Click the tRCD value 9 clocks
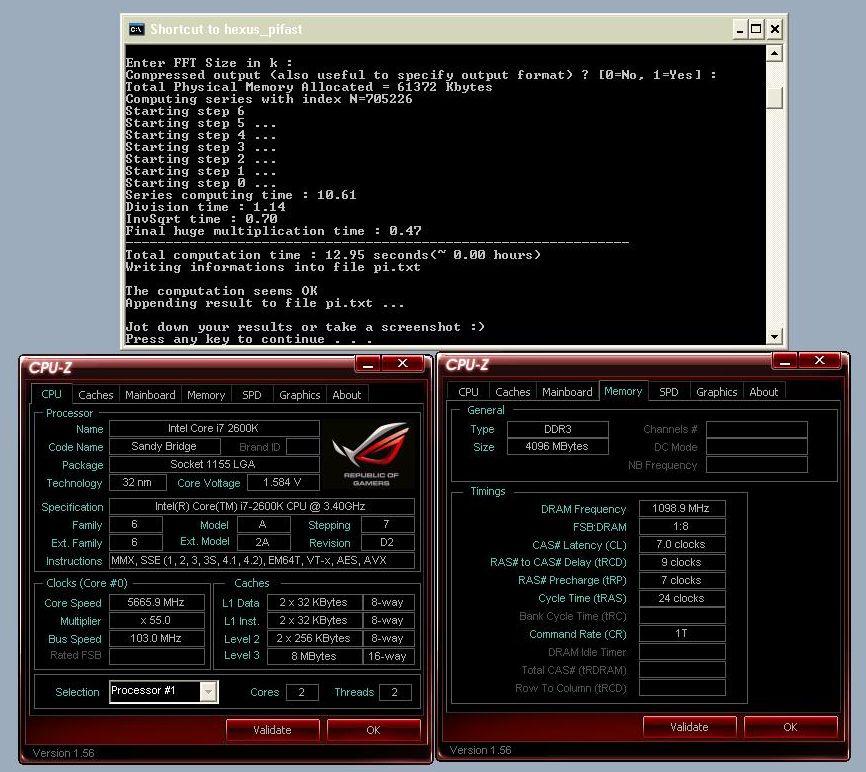Viewport: 866px width, 772px height. (x=682, y=562)
